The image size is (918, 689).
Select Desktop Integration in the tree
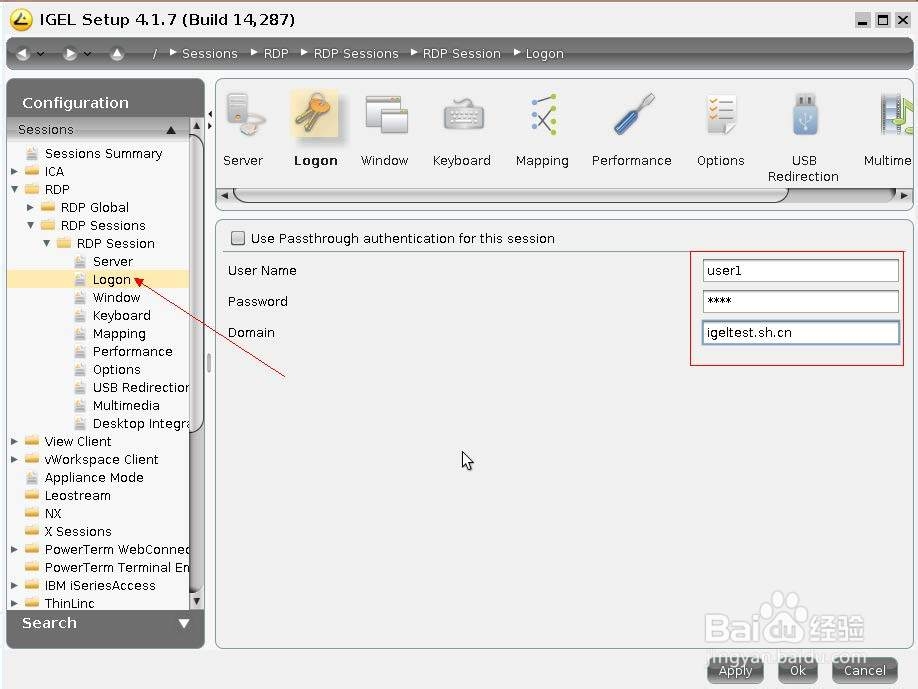(141, 424)
